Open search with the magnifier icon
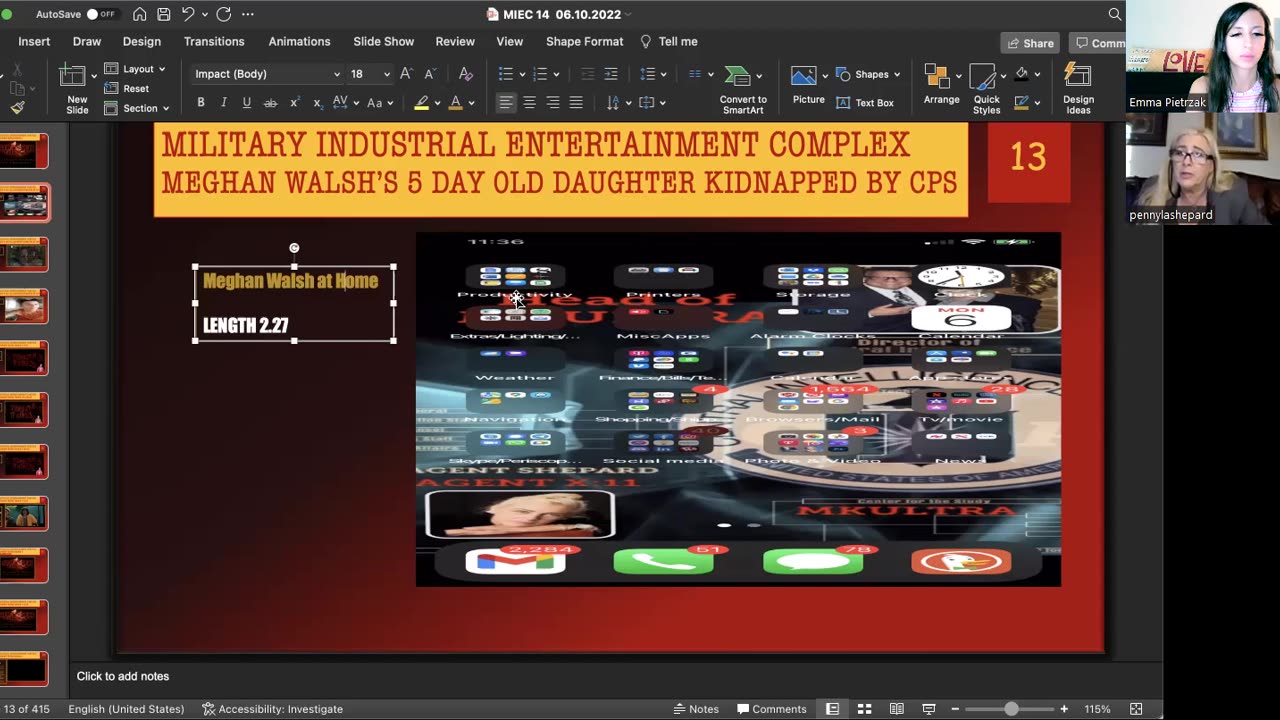 [x=1114, y=14]
